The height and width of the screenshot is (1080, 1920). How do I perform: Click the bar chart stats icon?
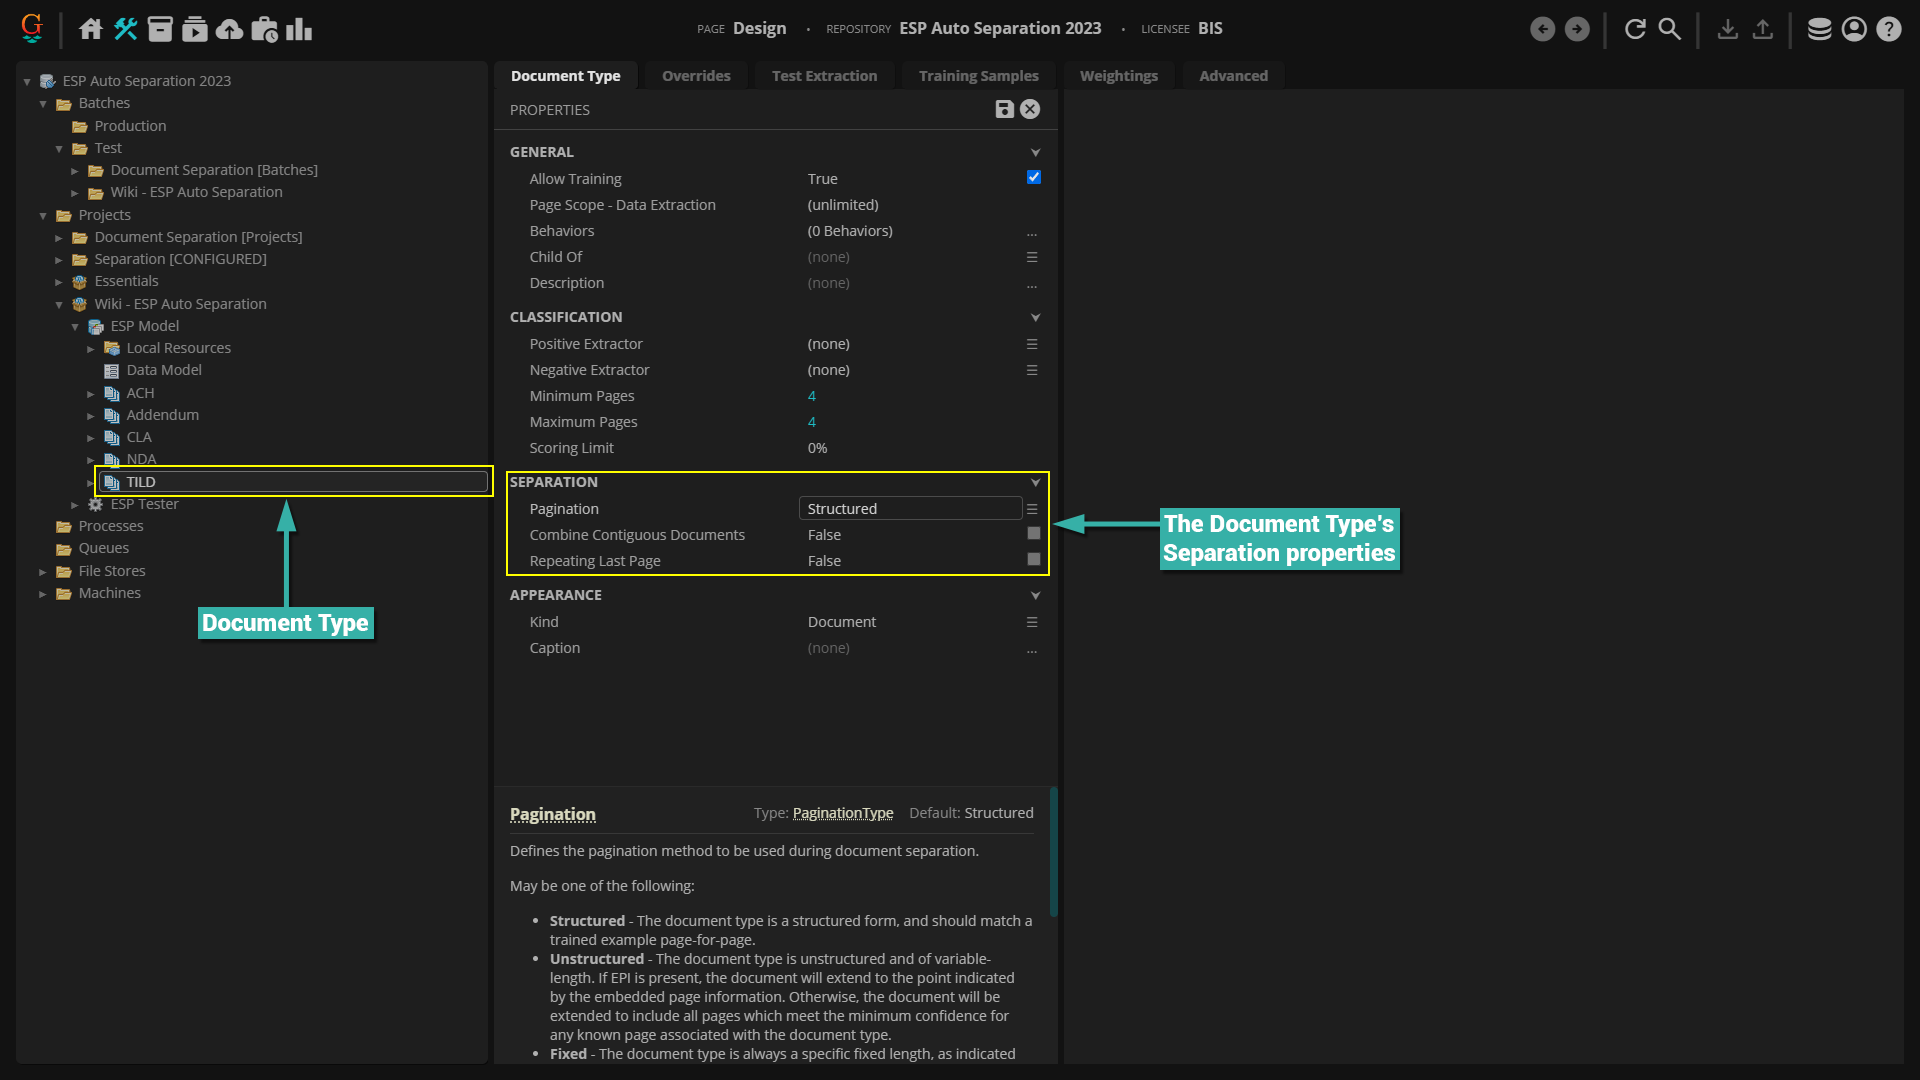(x=298, y=29)
